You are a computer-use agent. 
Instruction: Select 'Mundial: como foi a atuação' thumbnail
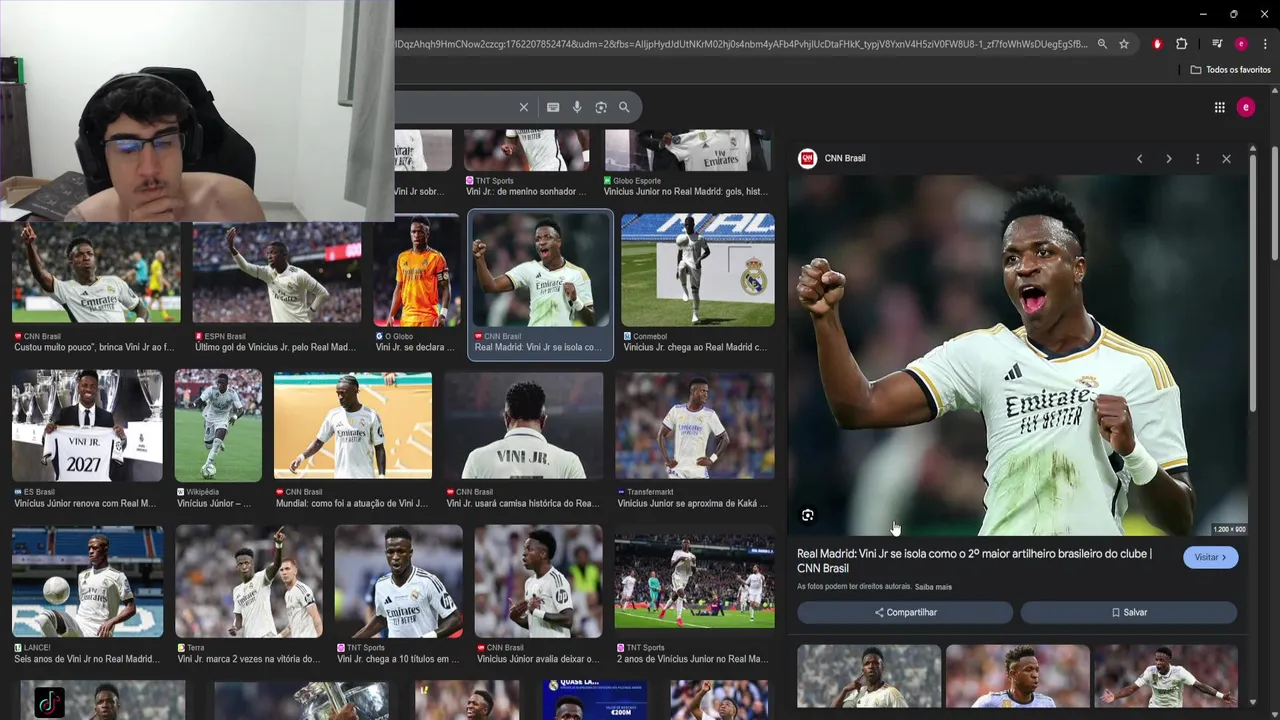[353, 426]
